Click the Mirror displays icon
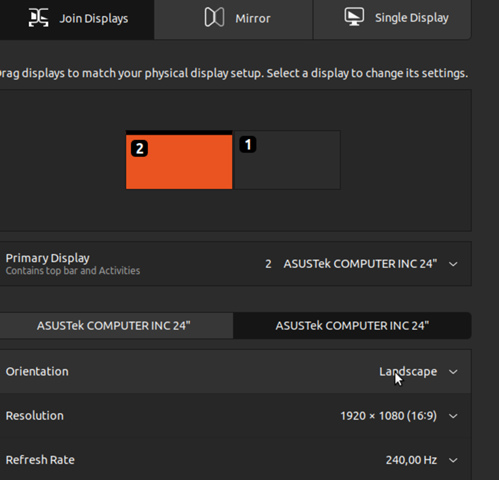This screenshot has width=499, height=480. pyautogui.click(x=214, y=17)
